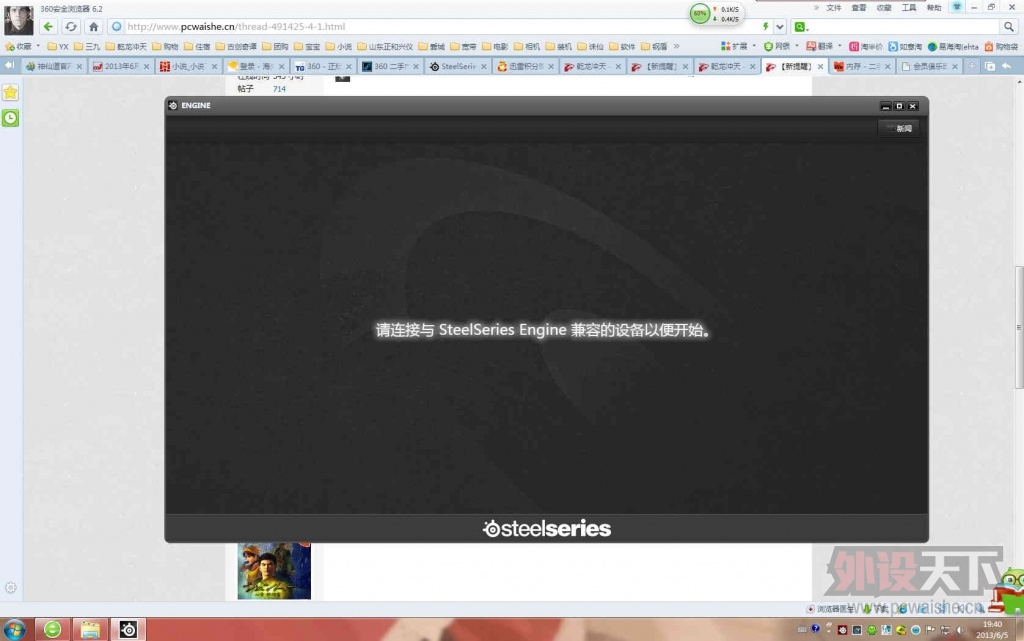1024x641 pixels.
Task: Click the volume speaker tray icon
Action: coord(959,630)
